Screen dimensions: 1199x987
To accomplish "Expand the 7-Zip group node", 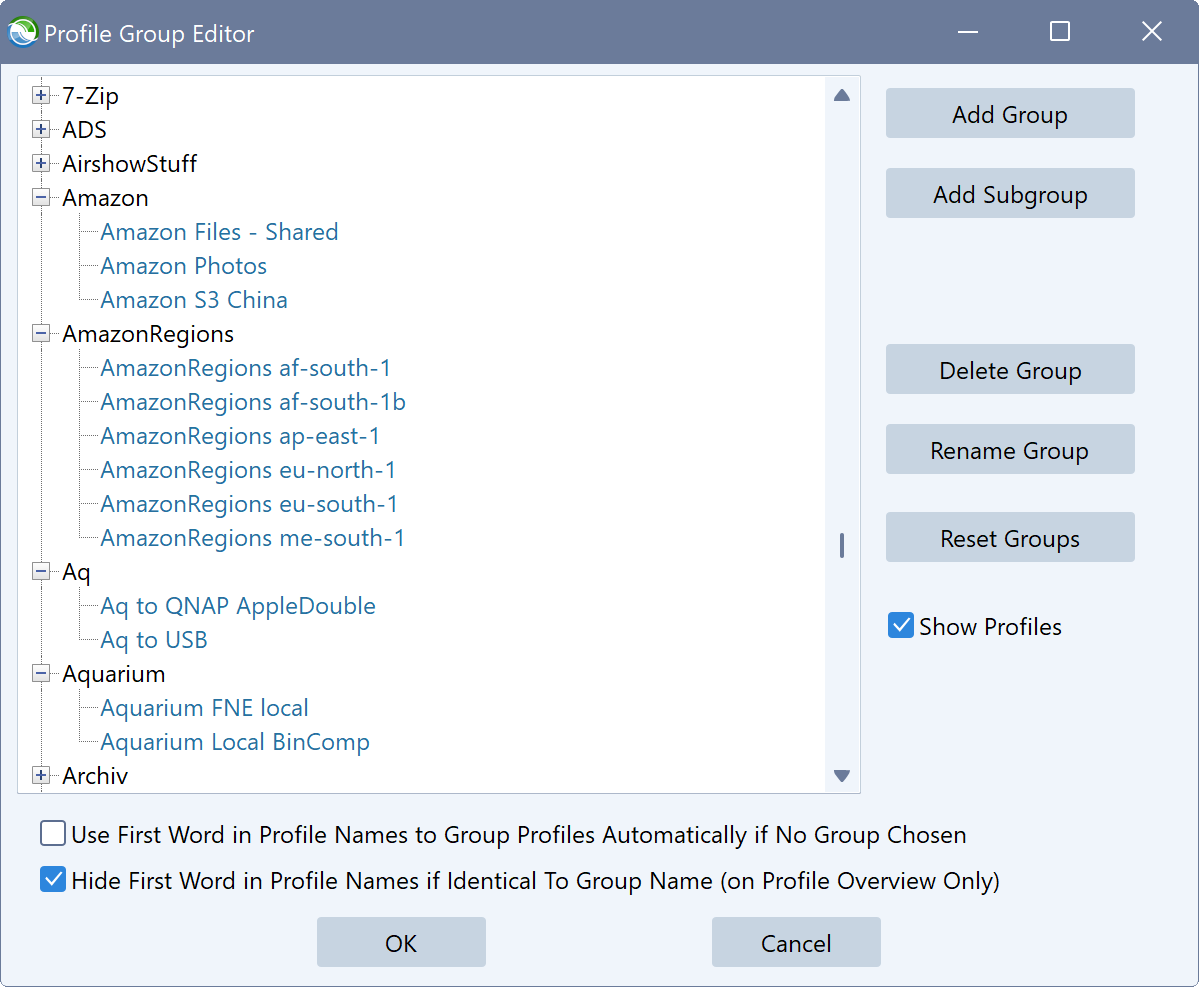I will [x=40, y=95].
